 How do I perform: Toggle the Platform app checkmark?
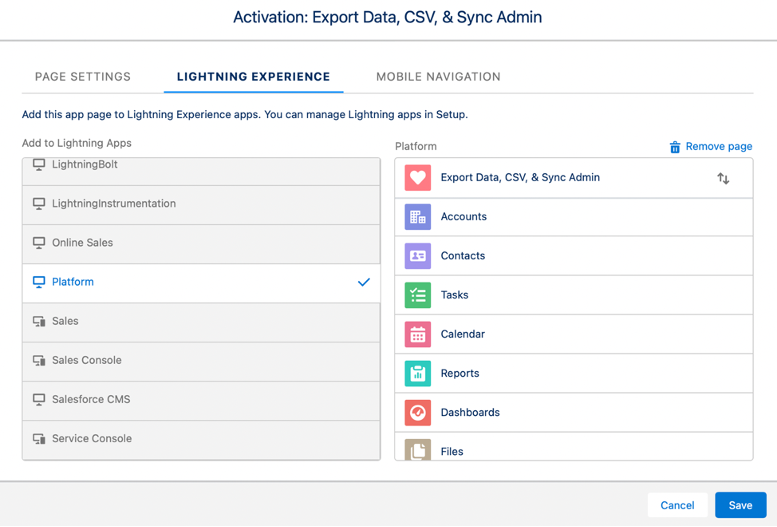click(363, 282)
